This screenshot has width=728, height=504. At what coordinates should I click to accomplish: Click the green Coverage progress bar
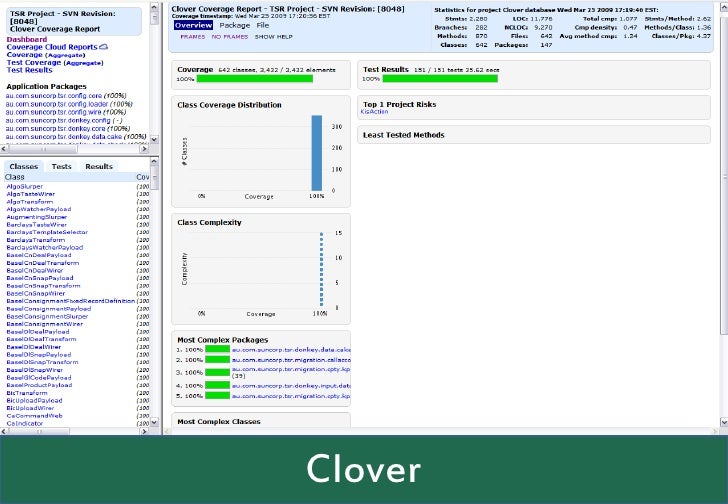coord(254,79)
